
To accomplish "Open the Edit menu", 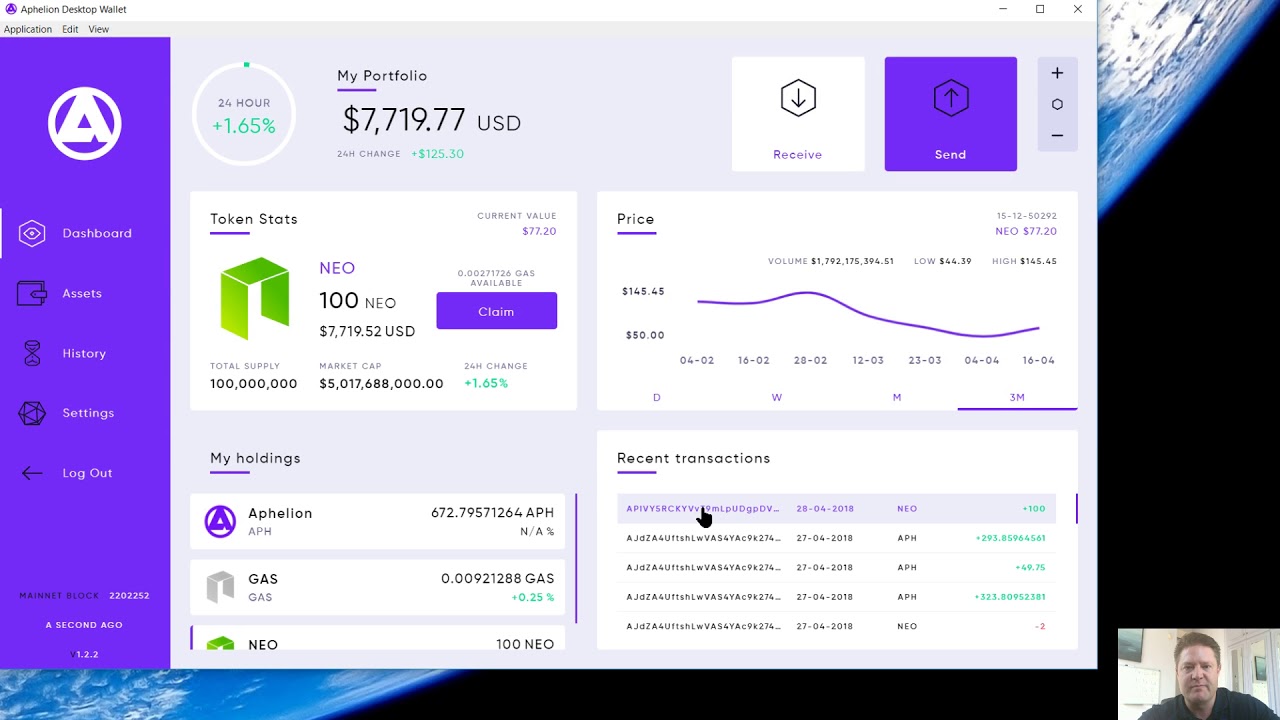I will pos(70,29).
